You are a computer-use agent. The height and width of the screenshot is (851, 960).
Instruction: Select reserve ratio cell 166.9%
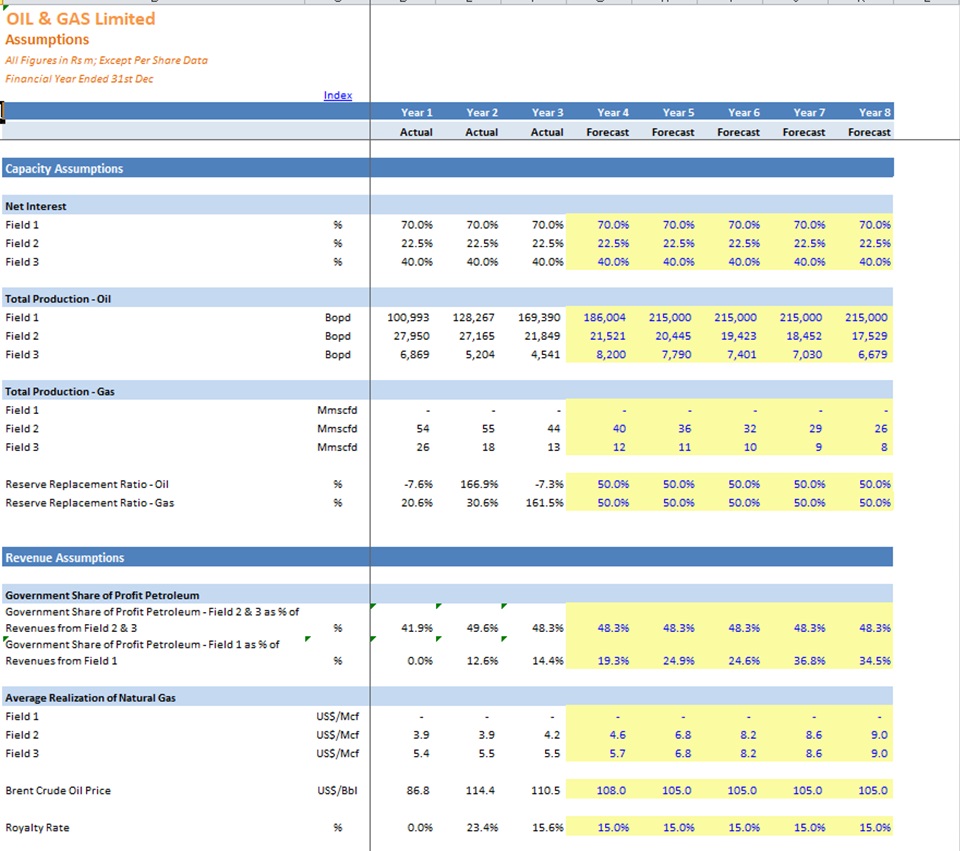pyautogui.click(x=479, y=484)
